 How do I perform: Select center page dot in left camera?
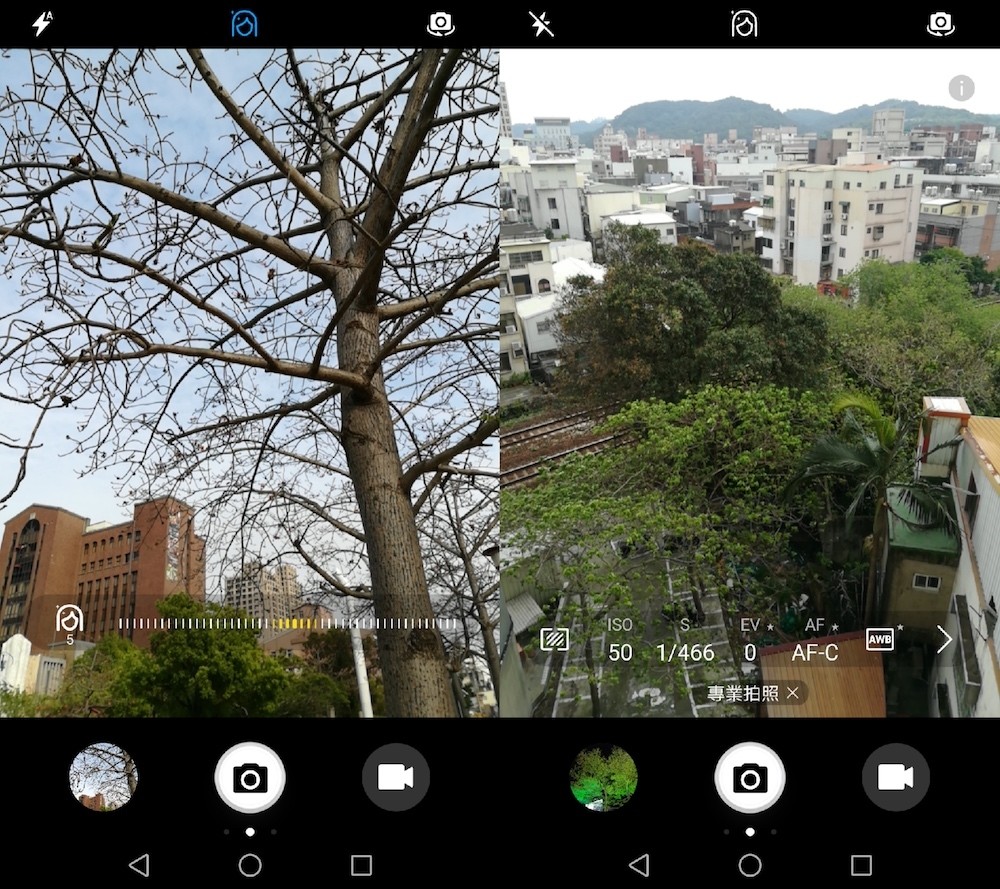(x=250, y=832)
